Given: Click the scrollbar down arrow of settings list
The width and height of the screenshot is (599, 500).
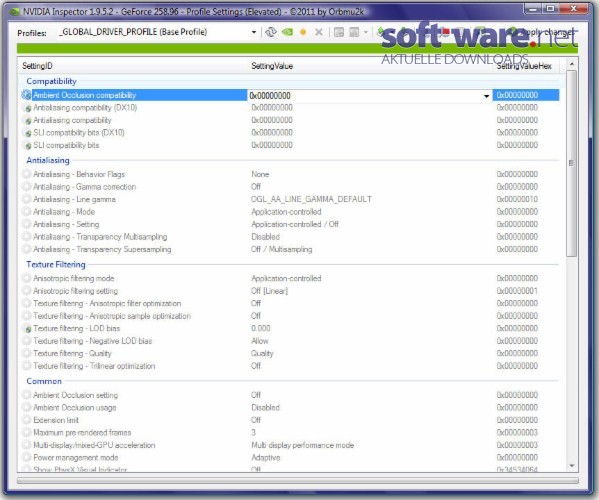Looking at the screenshot, I should 572,466.
